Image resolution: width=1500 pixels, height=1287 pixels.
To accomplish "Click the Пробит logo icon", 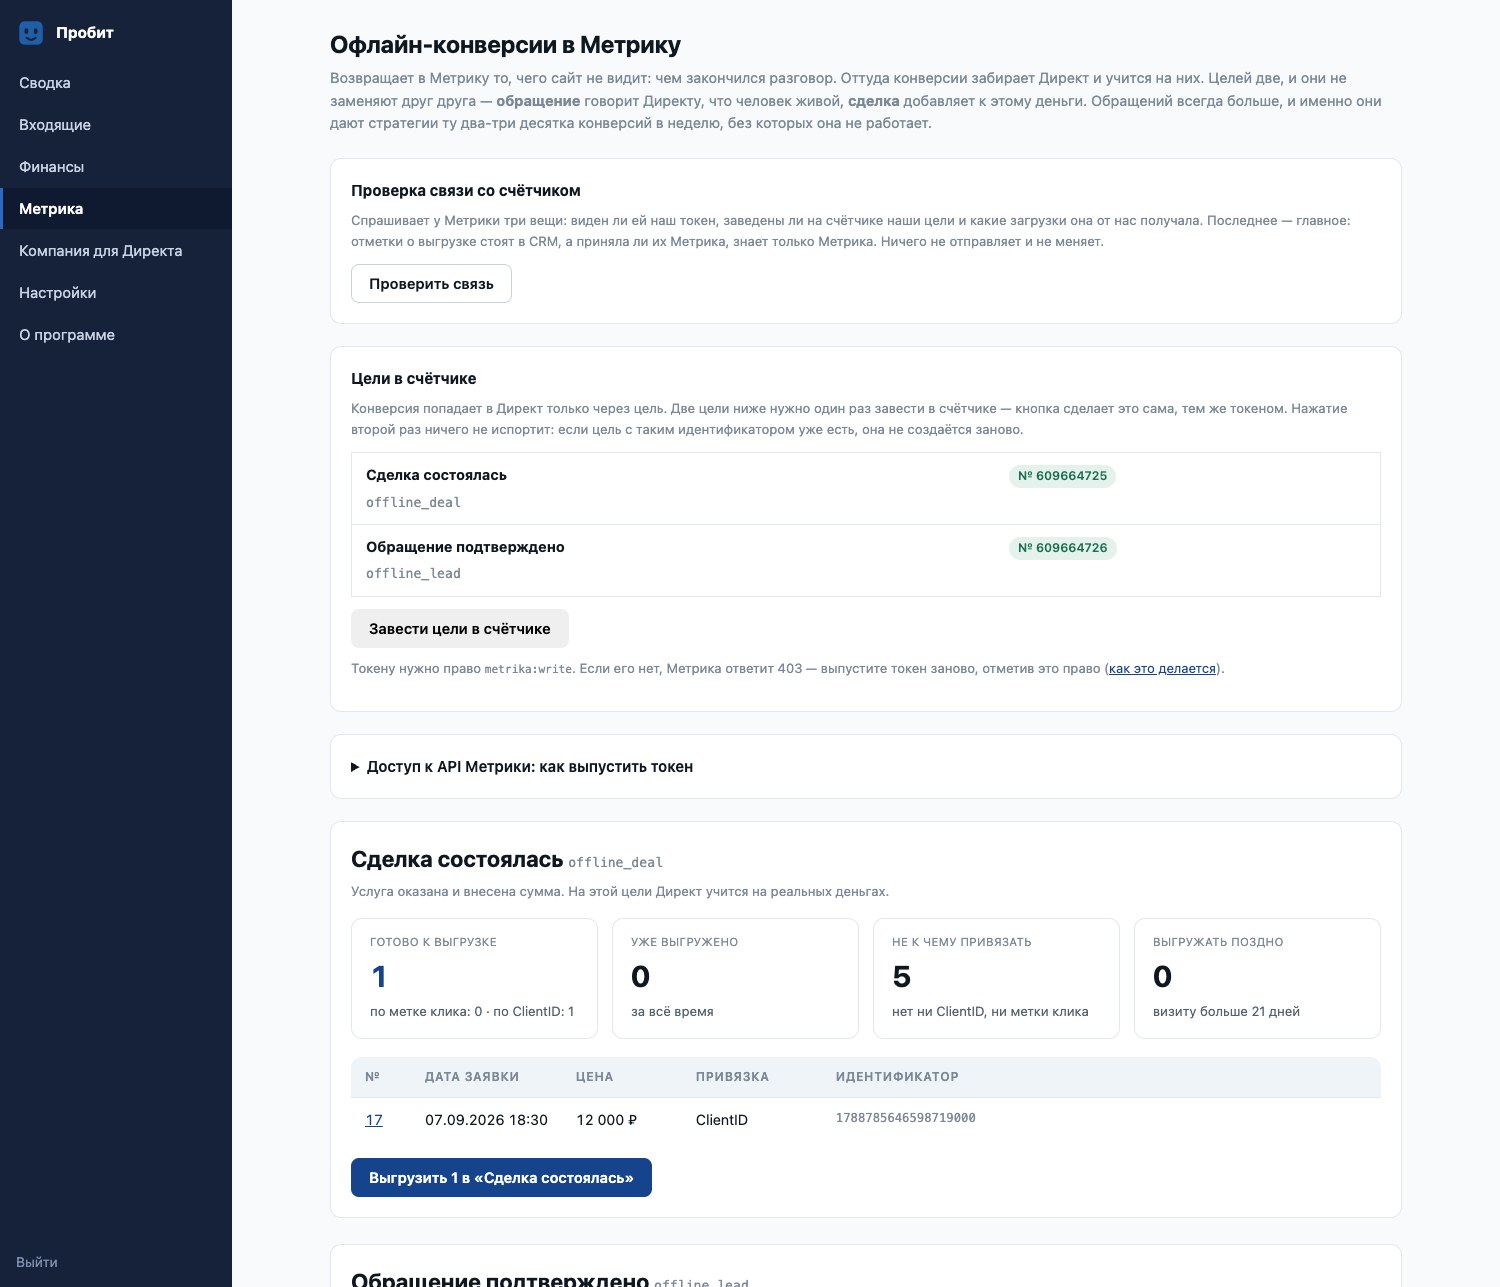I will click(x=31, y=33).
